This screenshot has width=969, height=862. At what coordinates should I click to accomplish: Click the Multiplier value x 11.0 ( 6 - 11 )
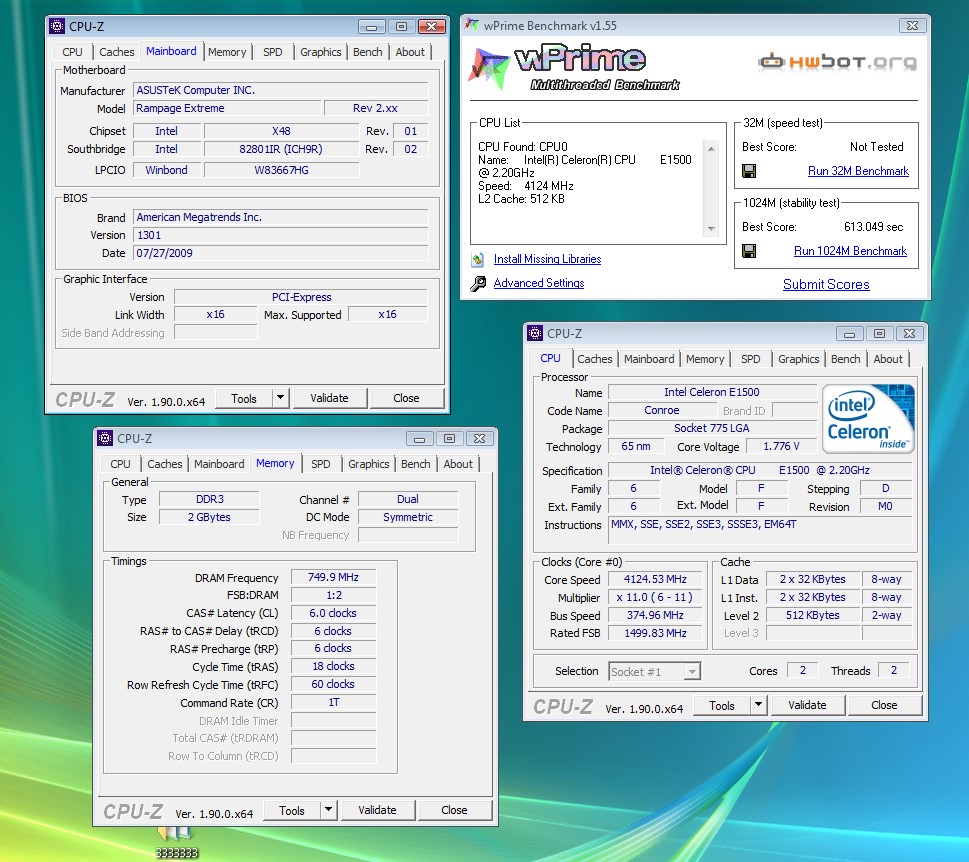click(655, 597)
